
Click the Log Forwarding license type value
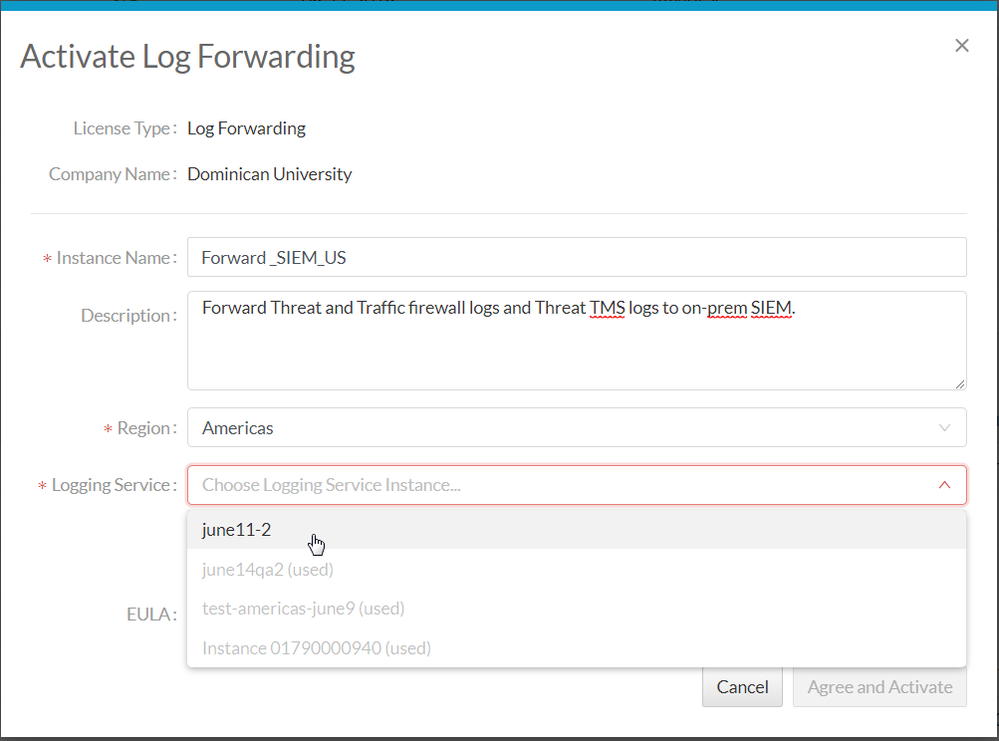point(247,128)
